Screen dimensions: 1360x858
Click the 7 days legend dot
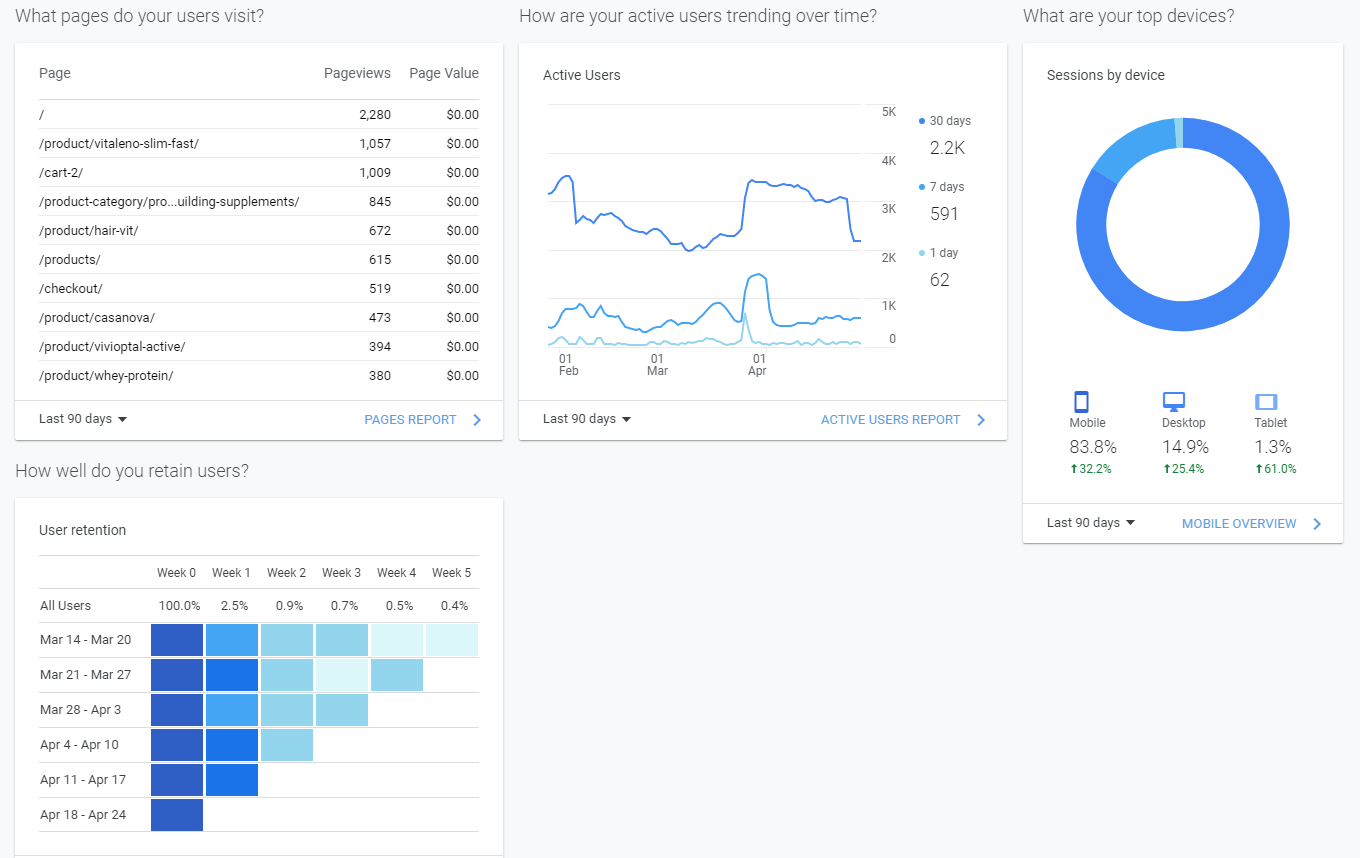pos(922,187)
